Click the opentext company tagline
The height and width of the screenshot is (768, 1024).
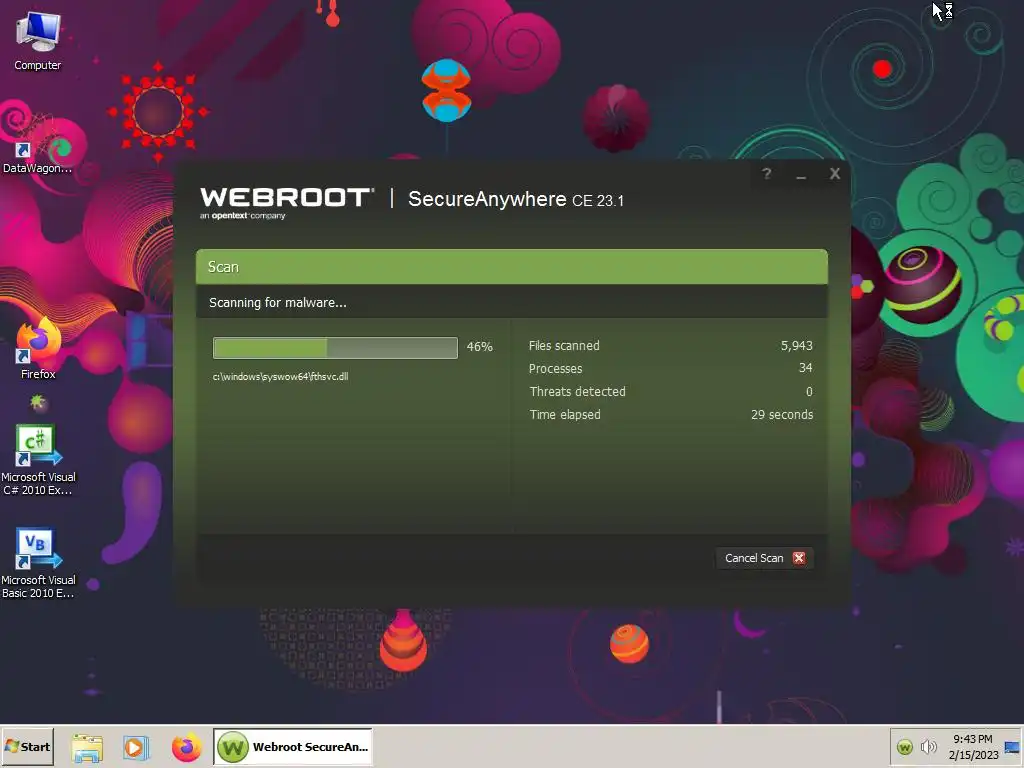click(x=242, y=216)
